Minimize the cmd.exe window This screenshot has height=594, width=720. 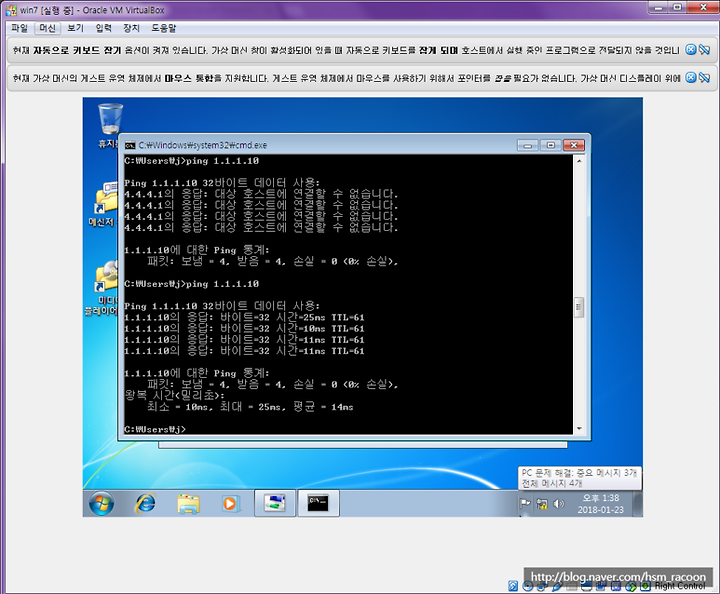[528, 146]
